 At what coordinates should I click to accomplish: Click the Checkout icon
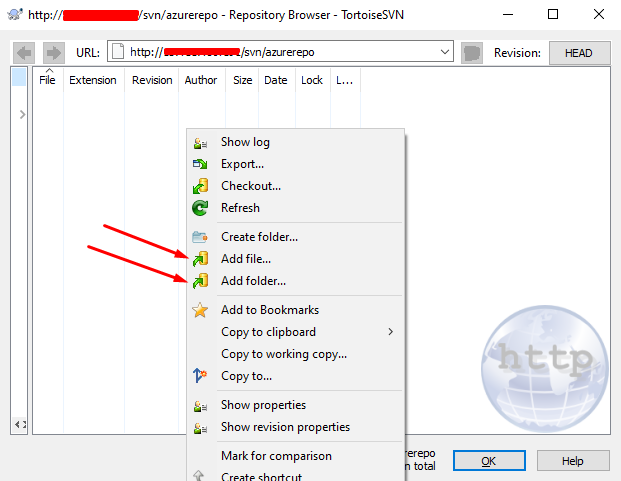point(200,186)
